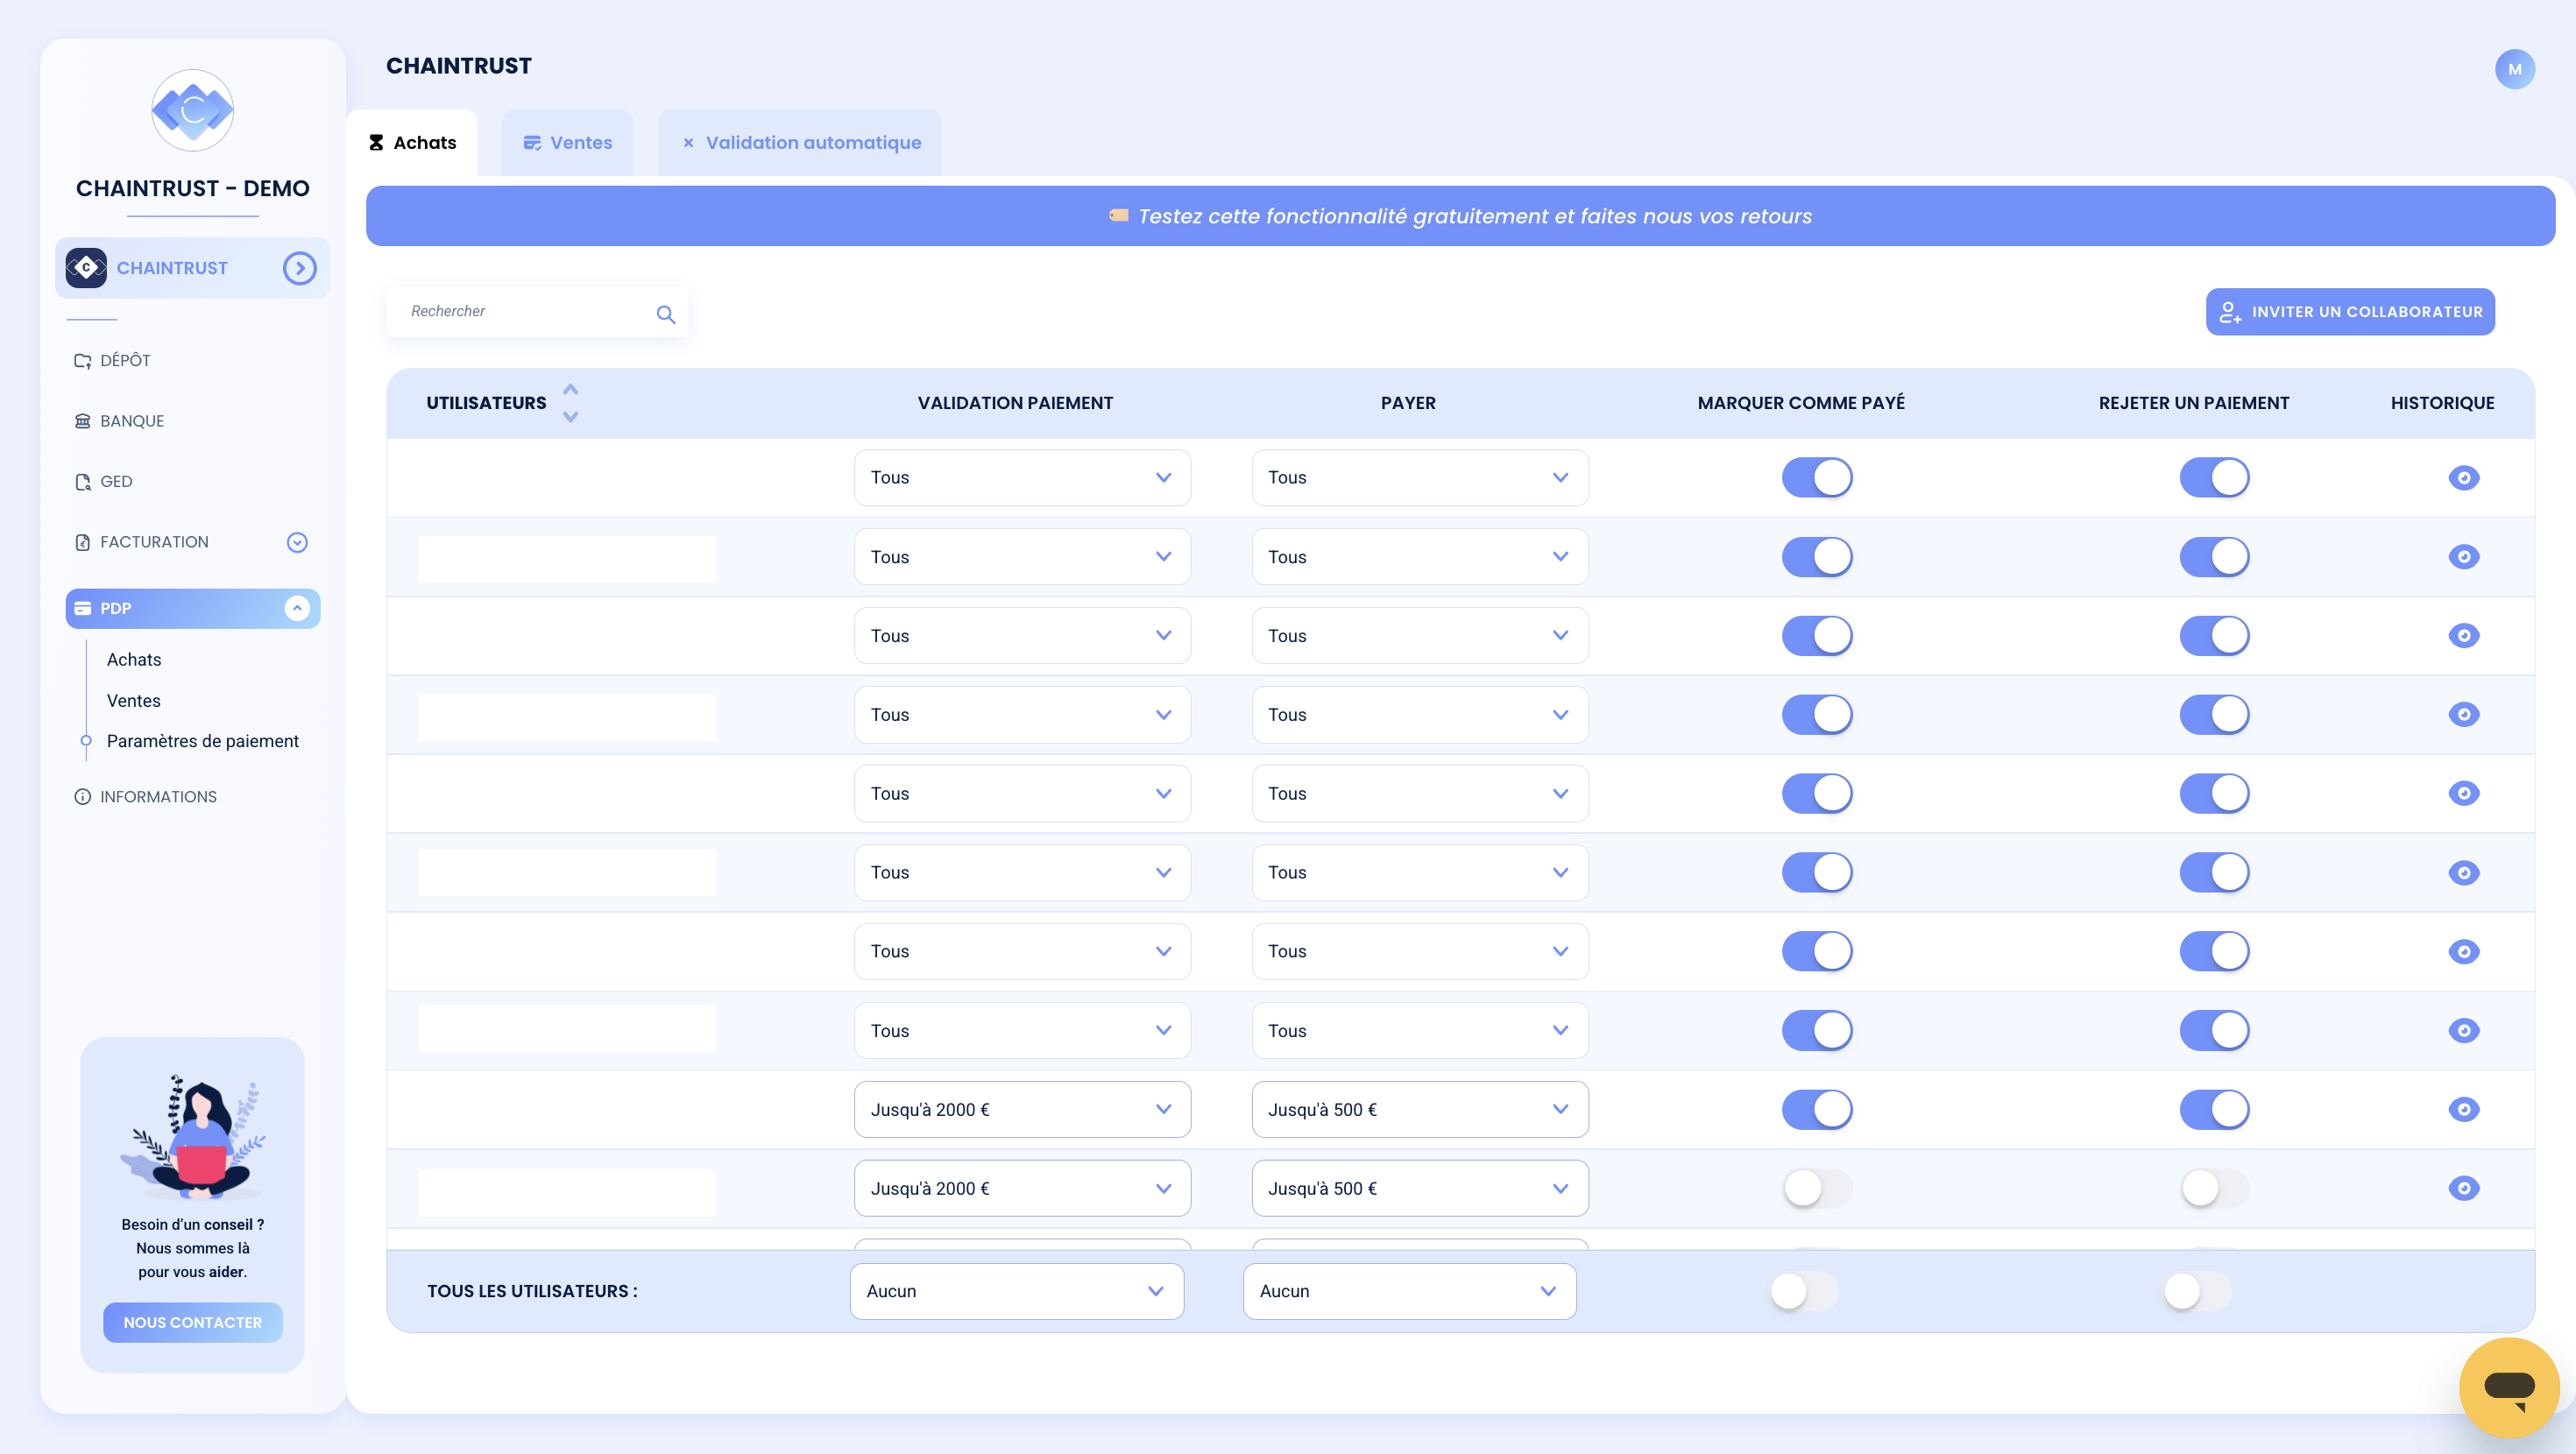Click the Dépôt folder icon
The height and width of the screenshot is (1454, 2576).
tap(83, 361)
